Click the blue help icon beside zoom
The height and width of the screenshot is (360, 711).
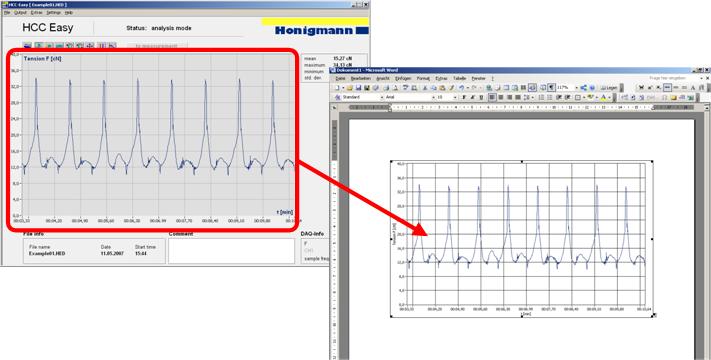tap(592, 88)
